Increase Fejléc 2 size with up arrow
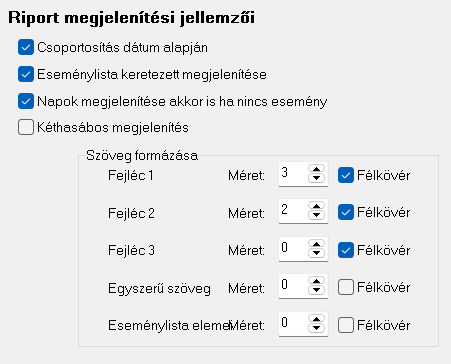The image size is (451, 364). pos(316,206)
